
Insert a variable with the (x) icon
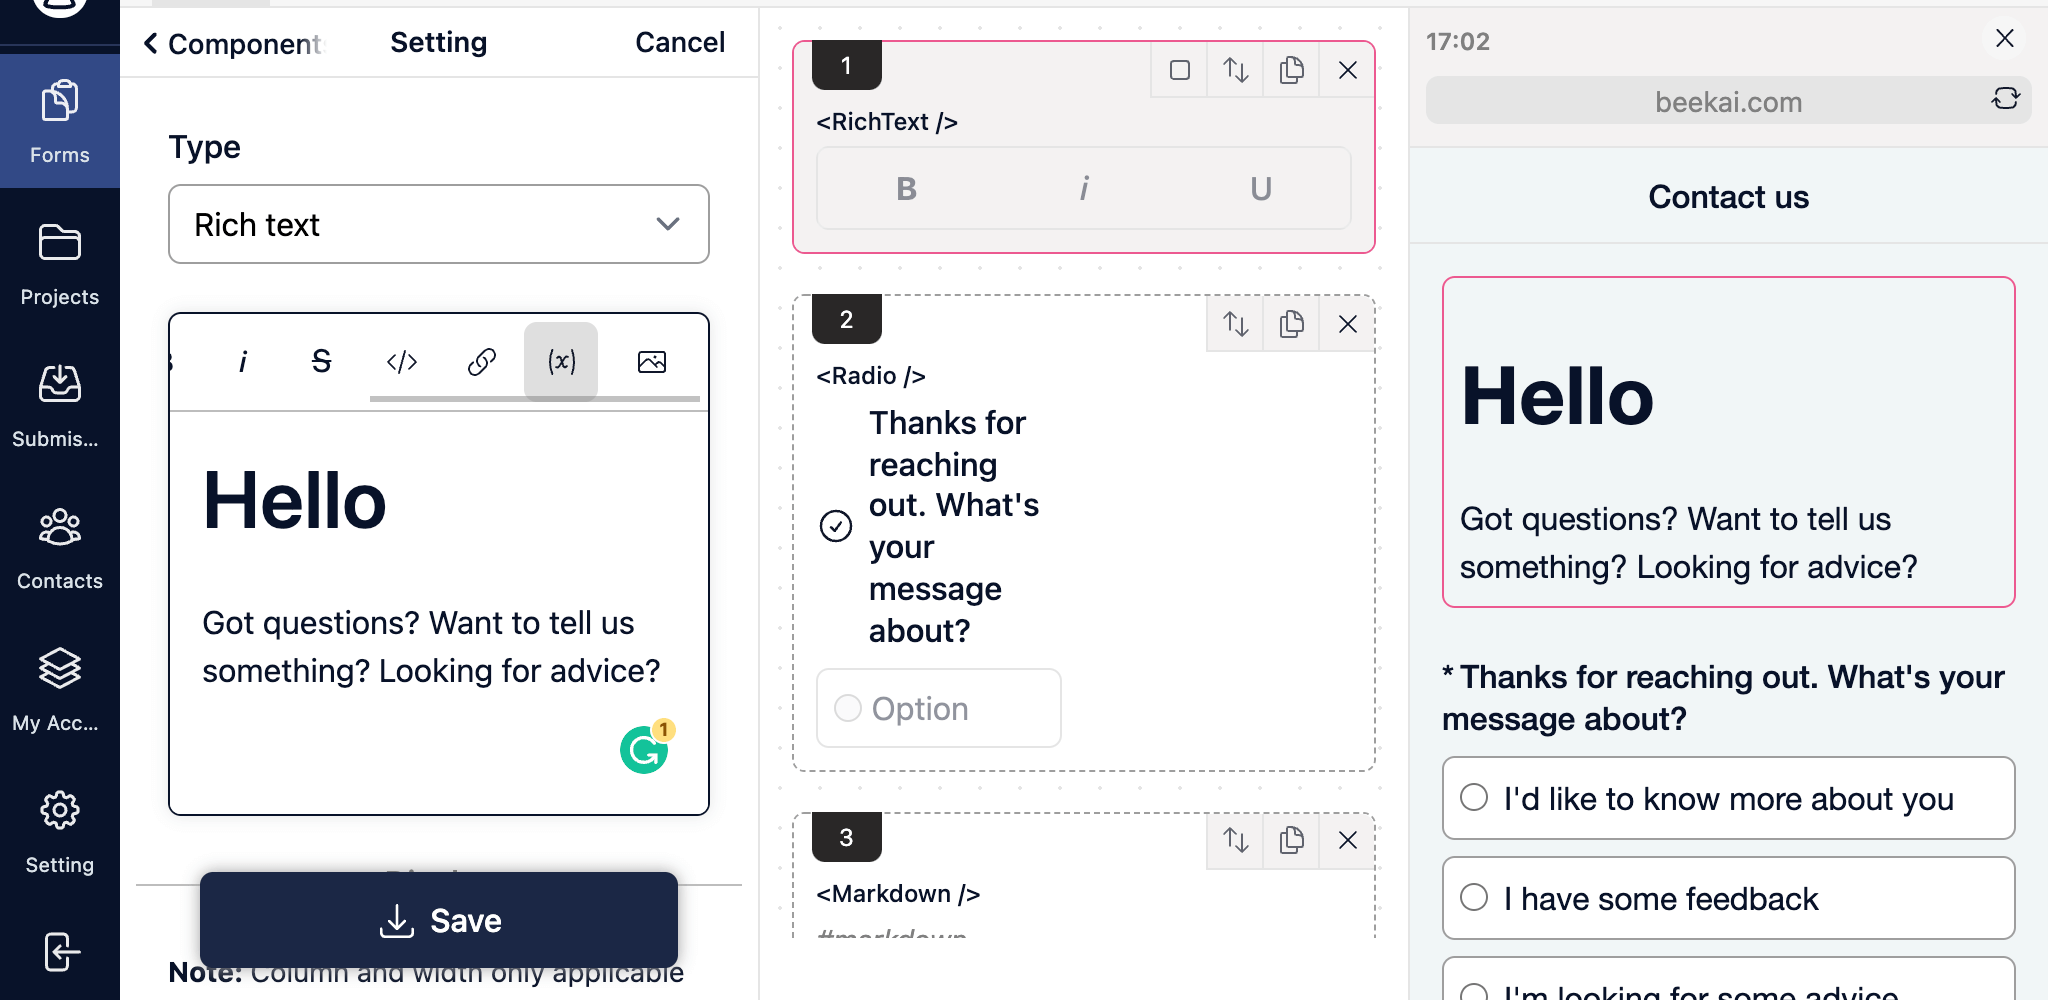[561, 361]
